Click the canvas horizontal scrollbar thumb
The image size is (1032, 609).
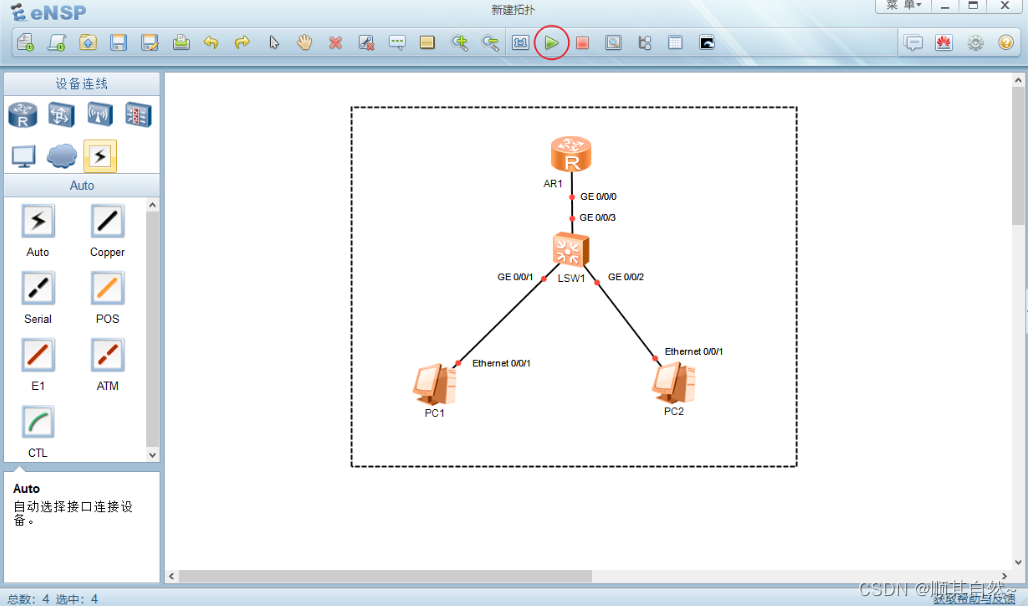click(386, 576)
